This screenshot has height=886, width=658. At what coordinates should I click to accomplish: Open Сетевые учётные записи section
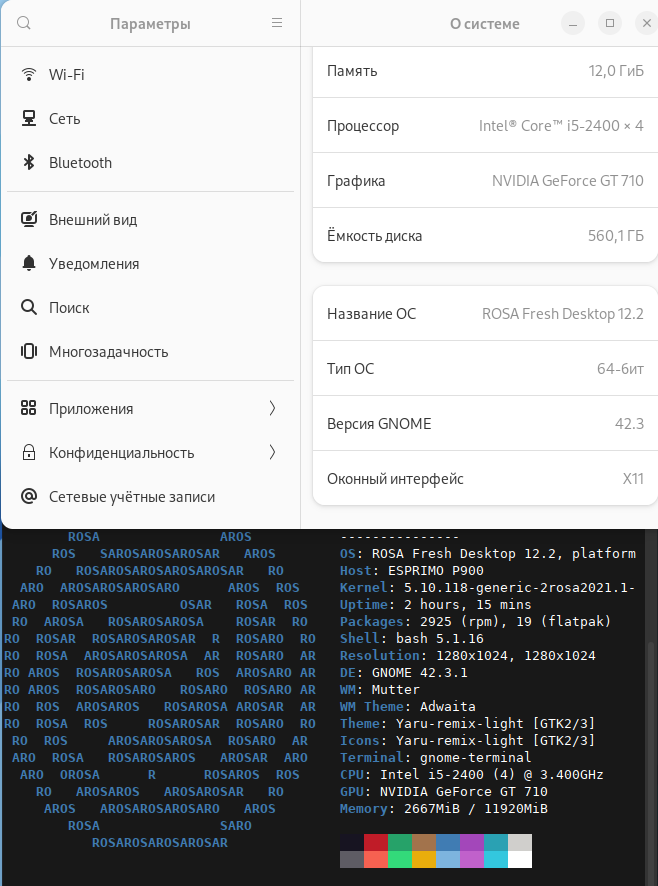[132, 497]
